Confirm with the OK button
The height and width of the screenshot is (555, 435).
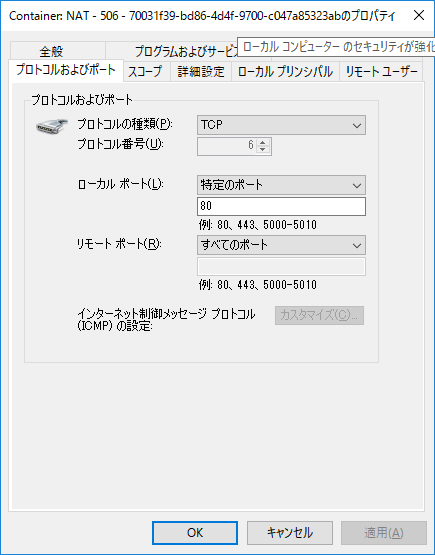tap(195, 533)
